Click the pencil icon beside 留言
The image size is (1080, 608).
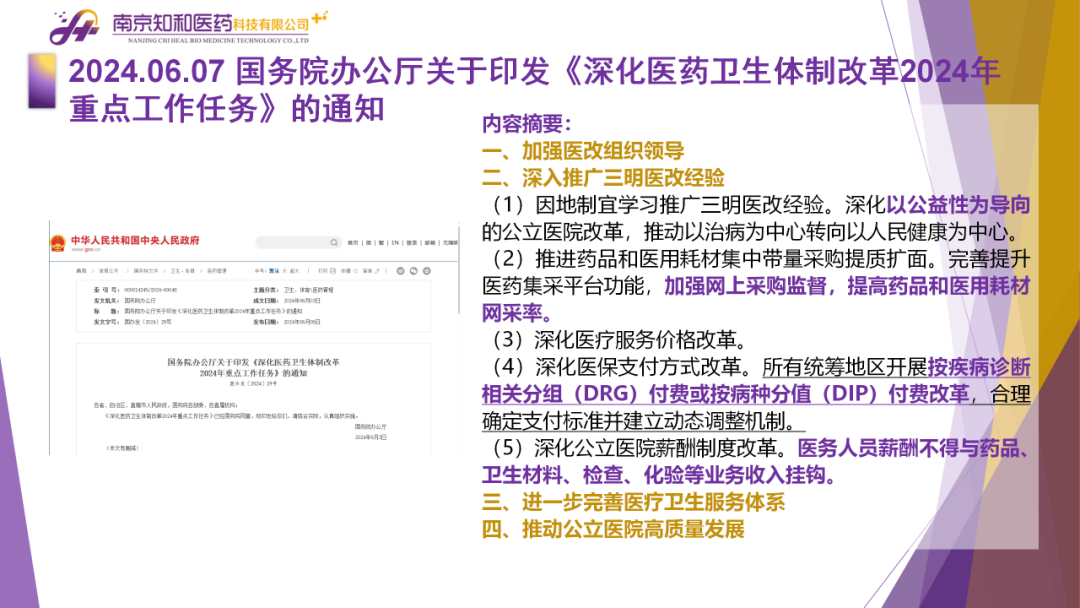(x=377, y=271)
